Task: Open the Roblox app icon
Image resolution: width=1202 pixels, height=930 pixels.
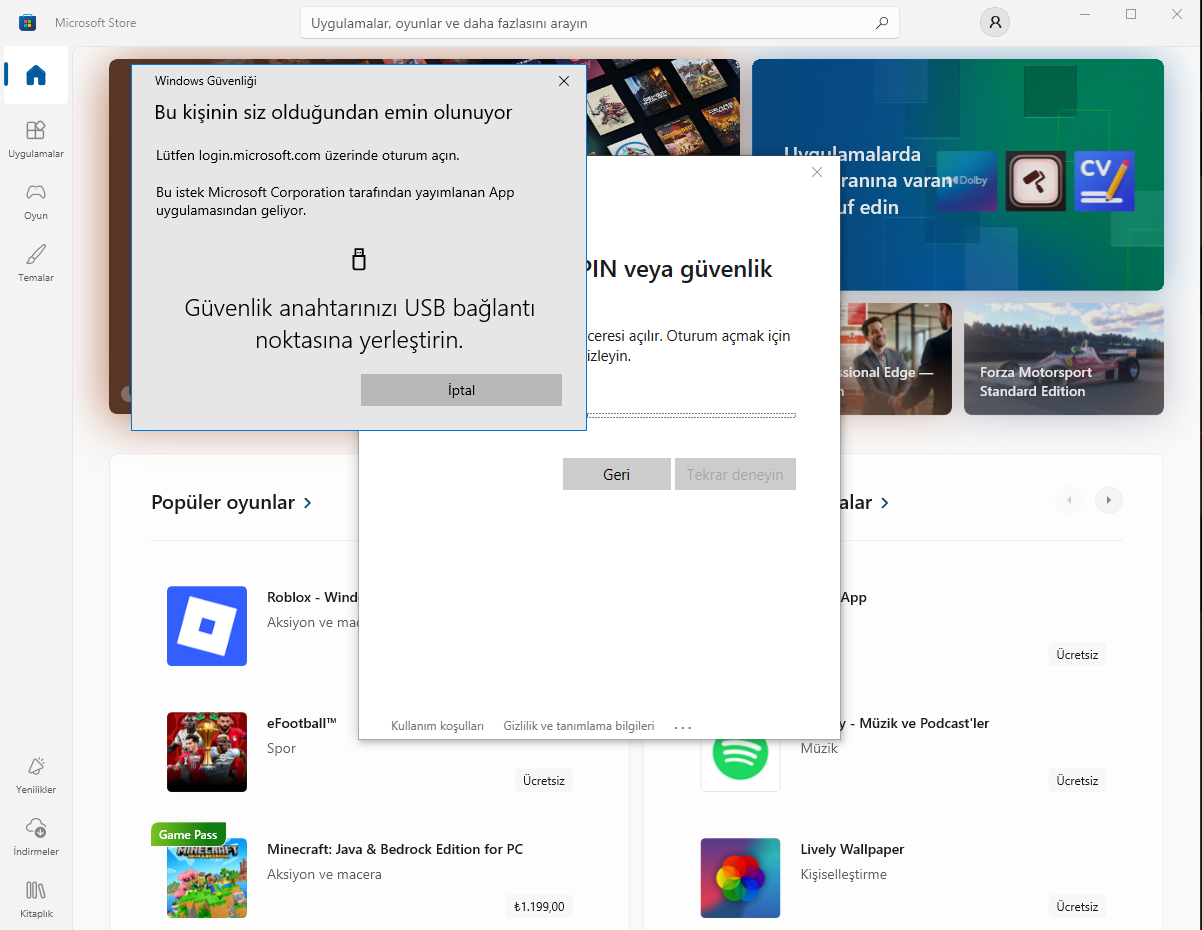Action: click(x=207, y=626)
